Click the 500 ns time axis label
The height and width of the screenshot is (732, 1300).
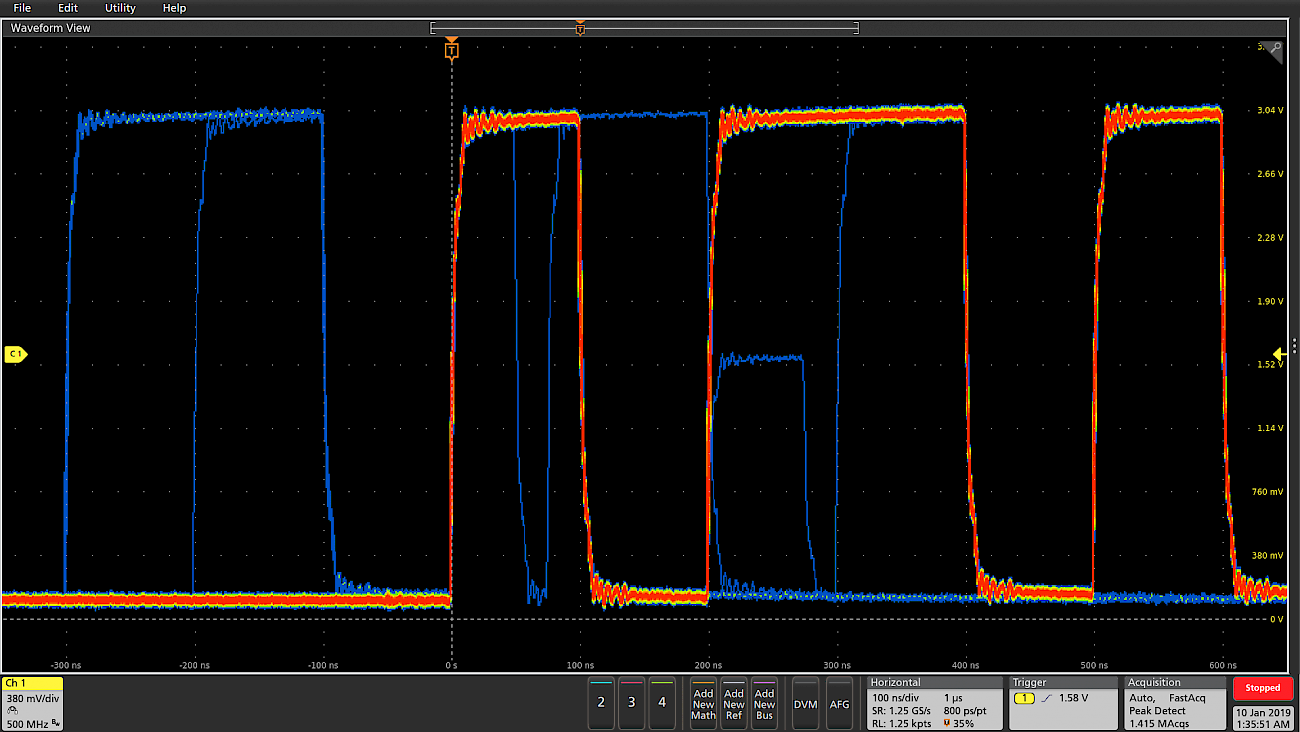(x=1094, y=665)
